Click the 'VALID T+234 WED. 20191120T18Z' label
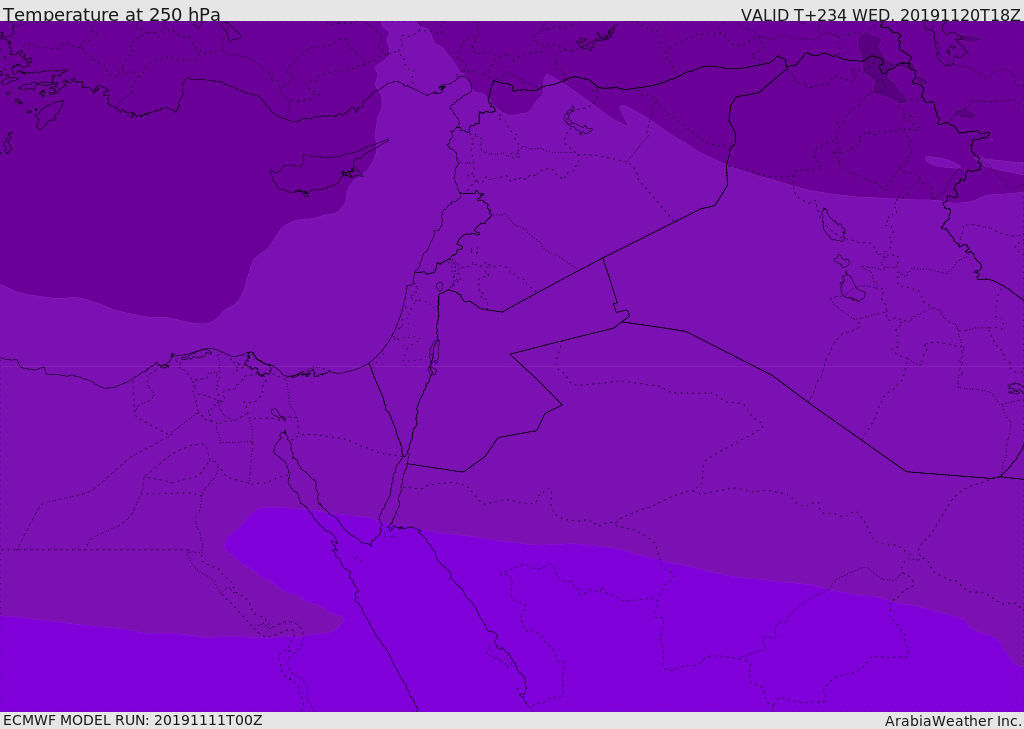This screenshot has width=1024, height=729. (880, 14)
